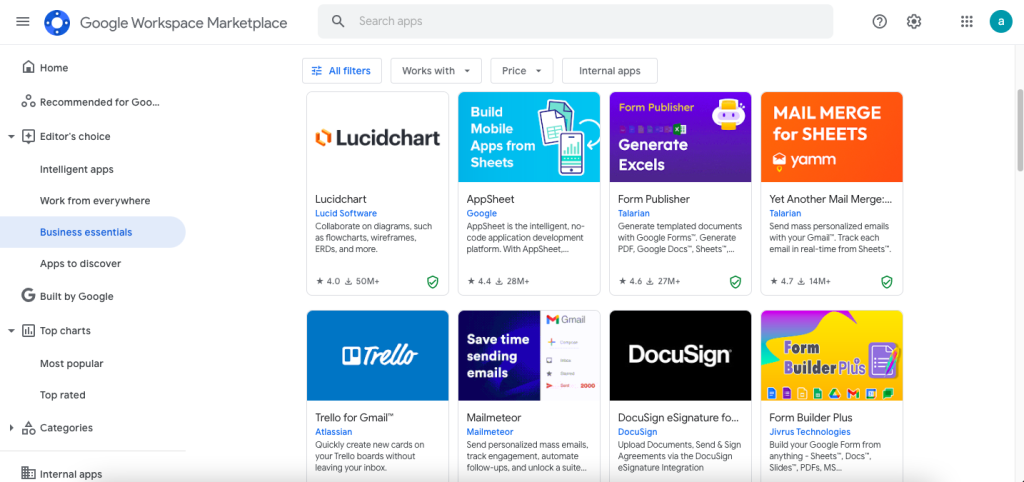The width and height of the screenshot is (1024, 482).
Task: Open the Mailmeteor Gmail banner image
Action: (529, 356)
